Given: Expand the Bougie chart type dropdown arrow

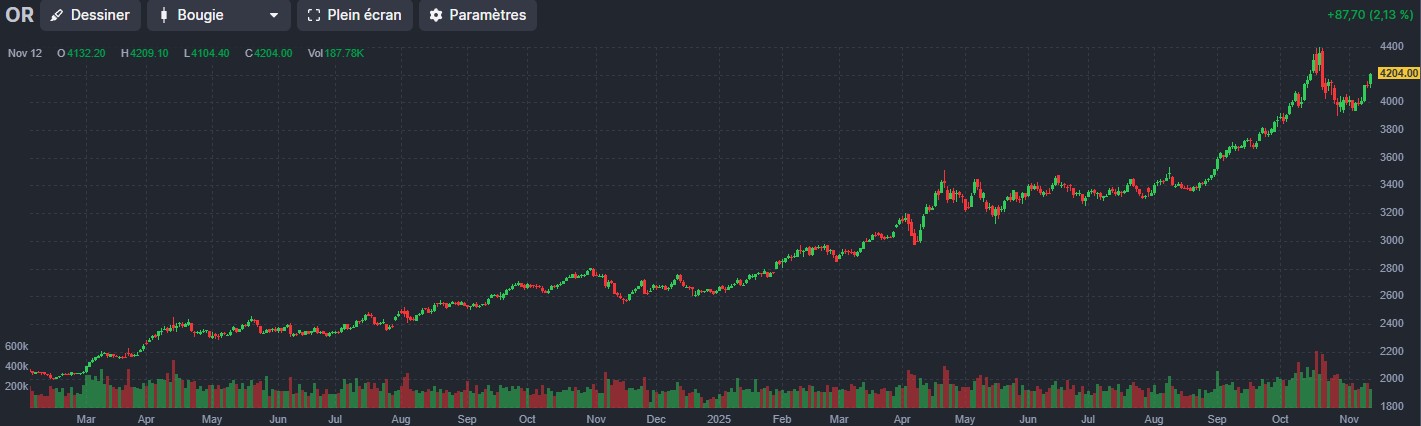Looking at the screenshot, I should [274, 16].
